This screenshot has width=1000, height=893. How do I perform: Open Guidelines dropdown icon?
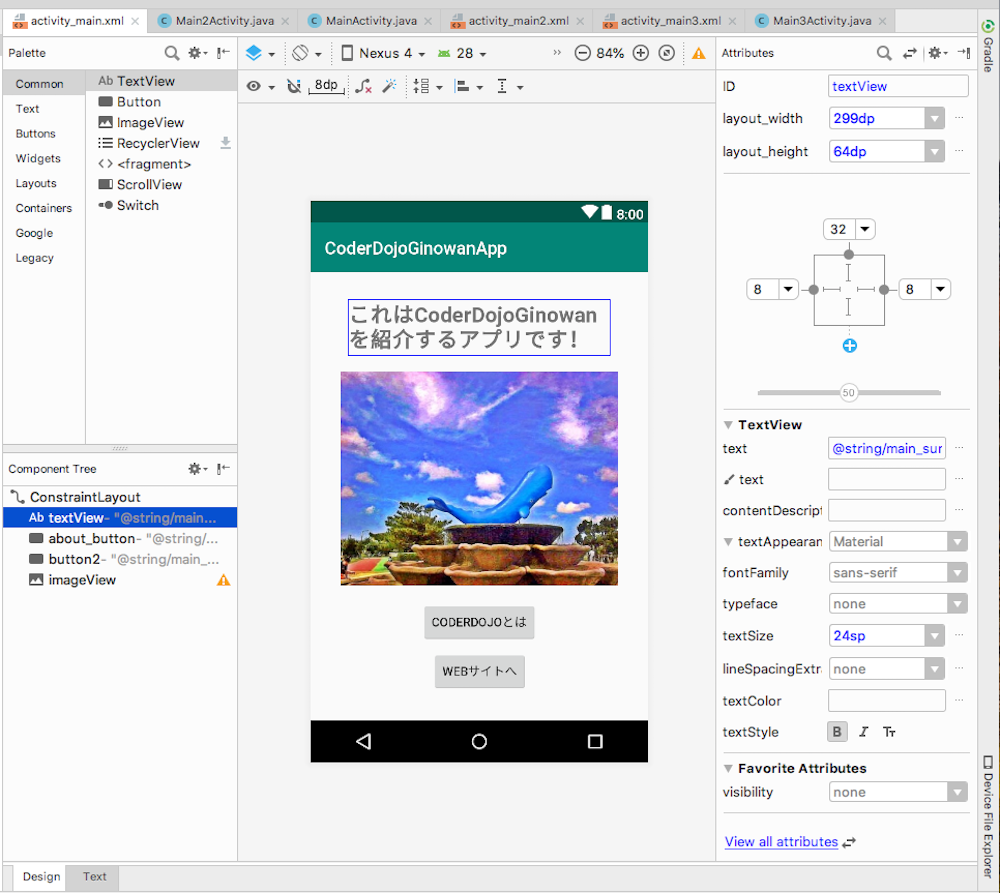pos(510,86)
